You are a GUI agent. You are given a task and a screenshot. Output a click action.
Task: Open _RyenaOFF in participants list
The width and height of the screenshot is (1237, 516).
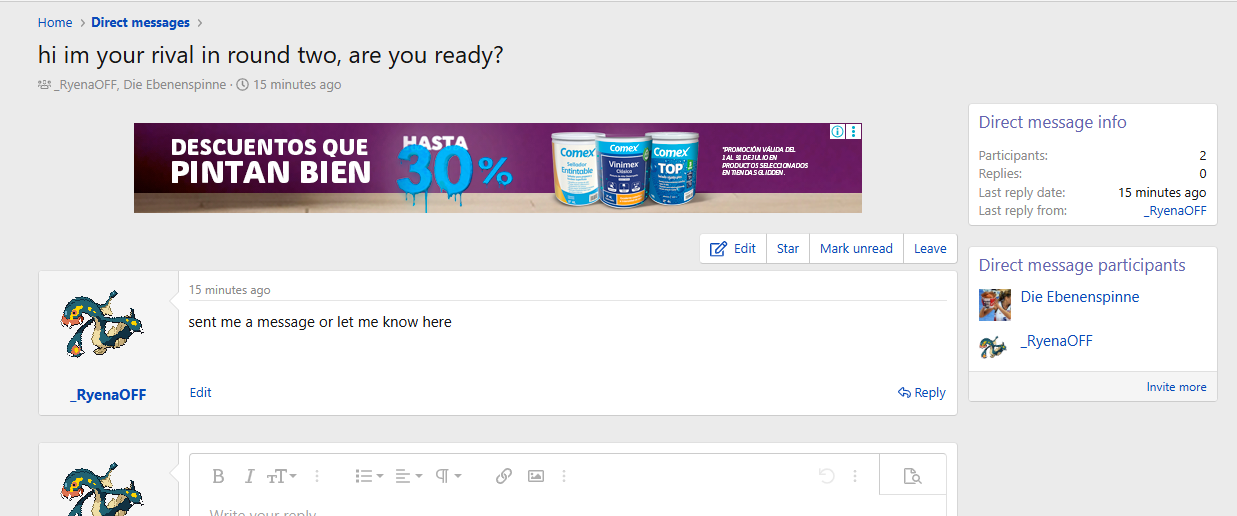[x=1057, y=341]
